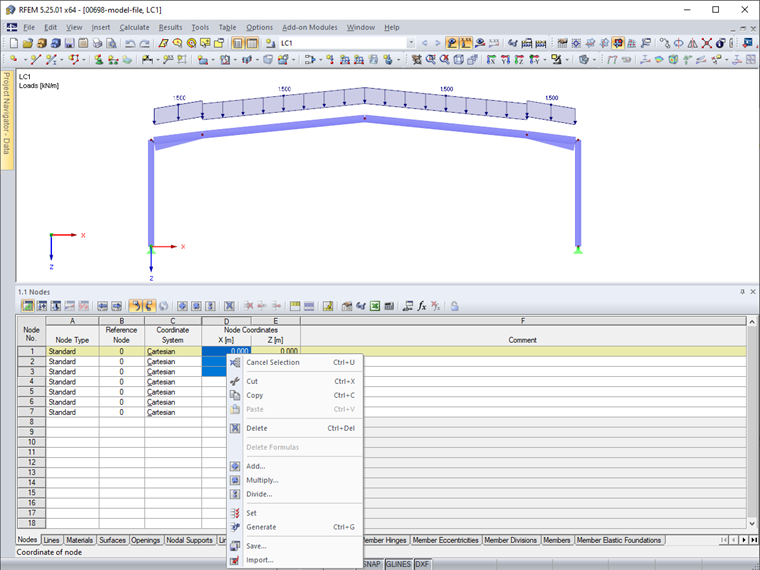This screenshot has width=760, height=570.
Task: Open the Project Navigator - Data side panel
Action: pos(6,120)
